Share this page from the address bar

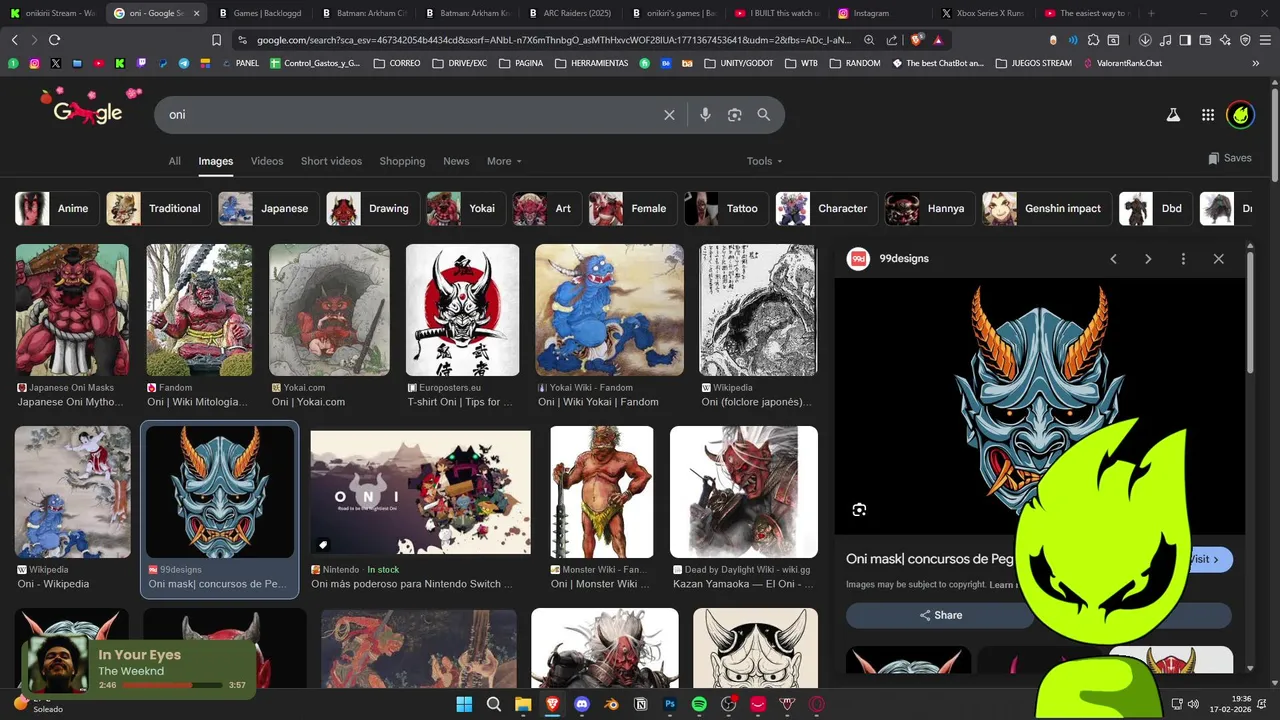pyautogui.click(x=892, y=40)
